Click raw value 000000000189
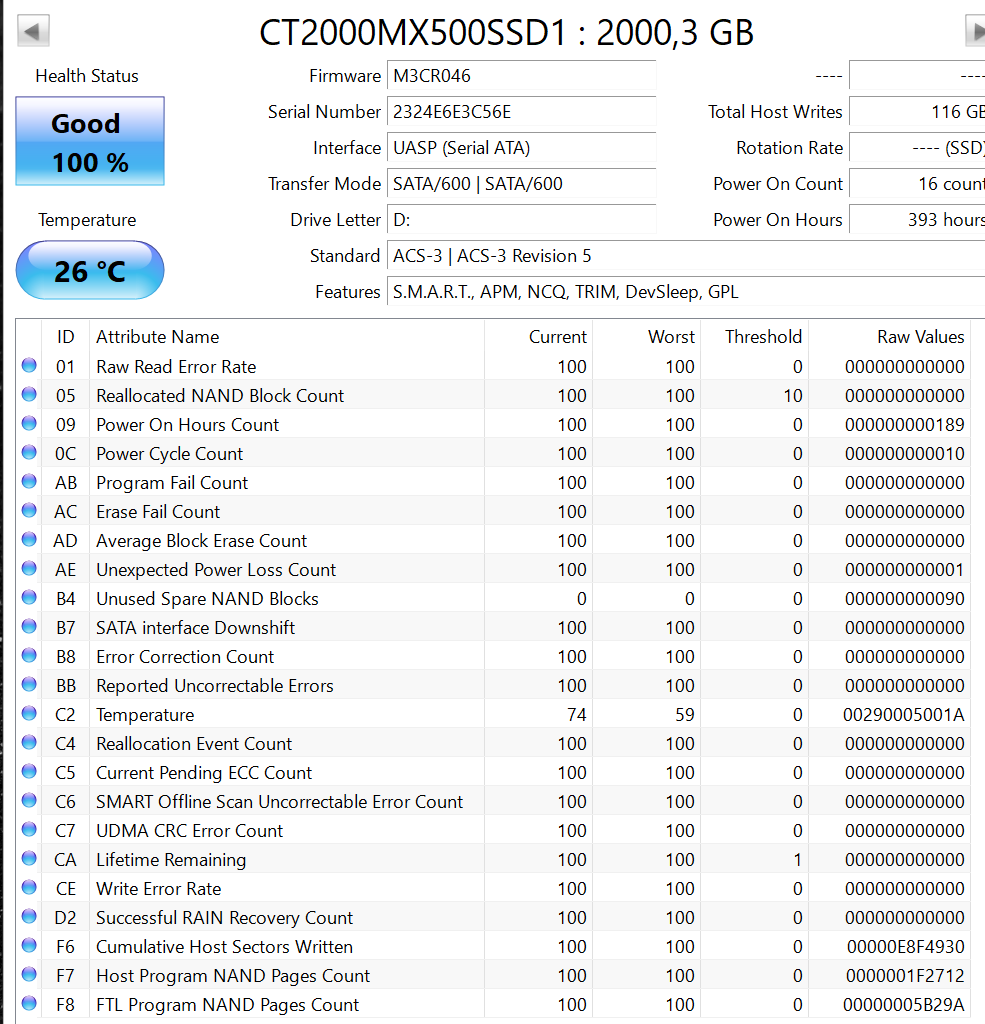The image size is (985, 1024). coord(905,425)
